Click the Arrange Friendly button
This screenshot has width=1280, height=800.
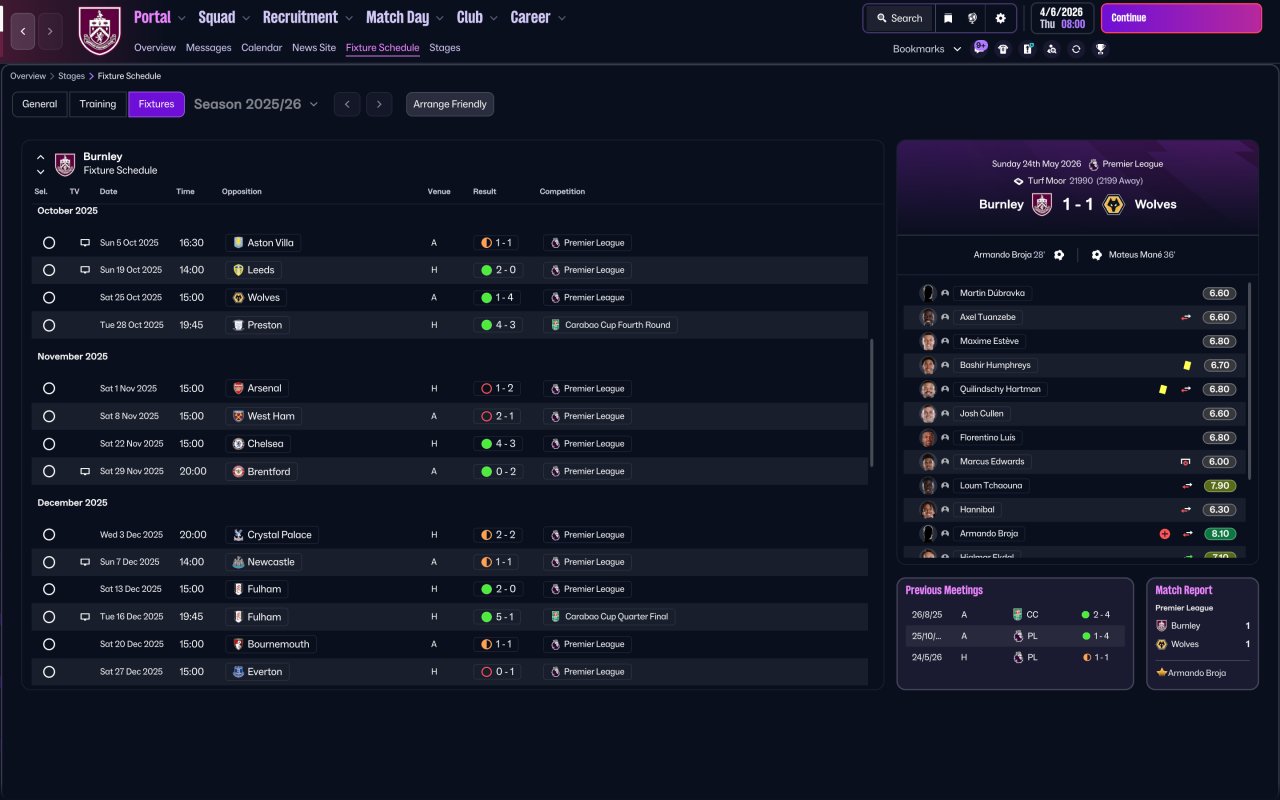pos(450,104)
